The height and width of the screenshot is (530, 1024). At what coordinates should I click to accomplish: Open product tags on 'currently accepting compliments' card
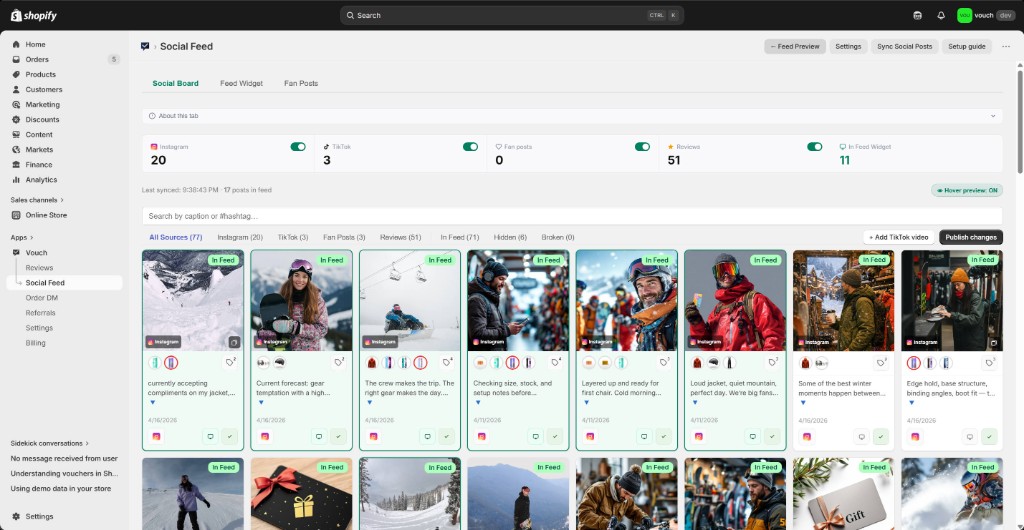230,362
